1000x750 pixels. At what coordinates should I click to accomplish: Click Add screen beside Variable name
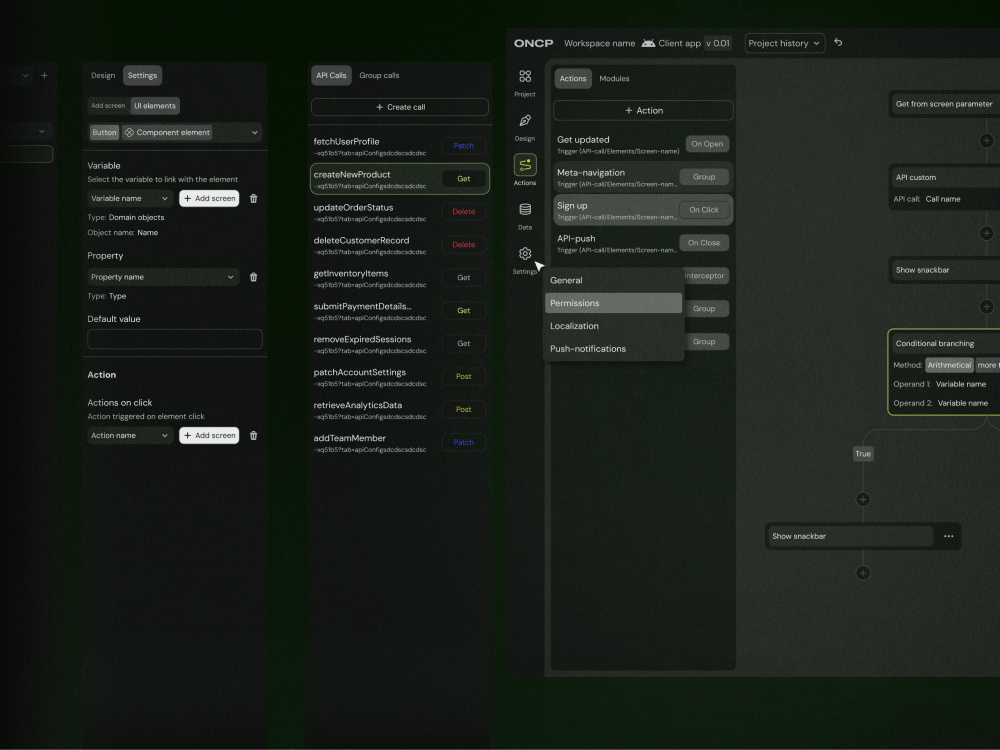[x=209, y=198]
